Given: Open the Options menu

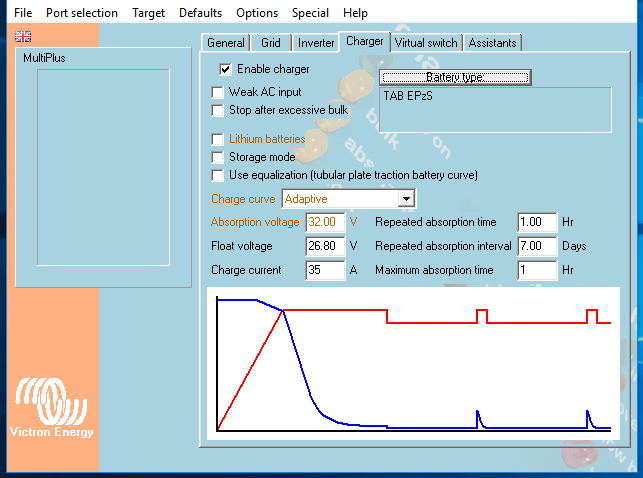Looking at the screenshot, I should pos(257,13).
